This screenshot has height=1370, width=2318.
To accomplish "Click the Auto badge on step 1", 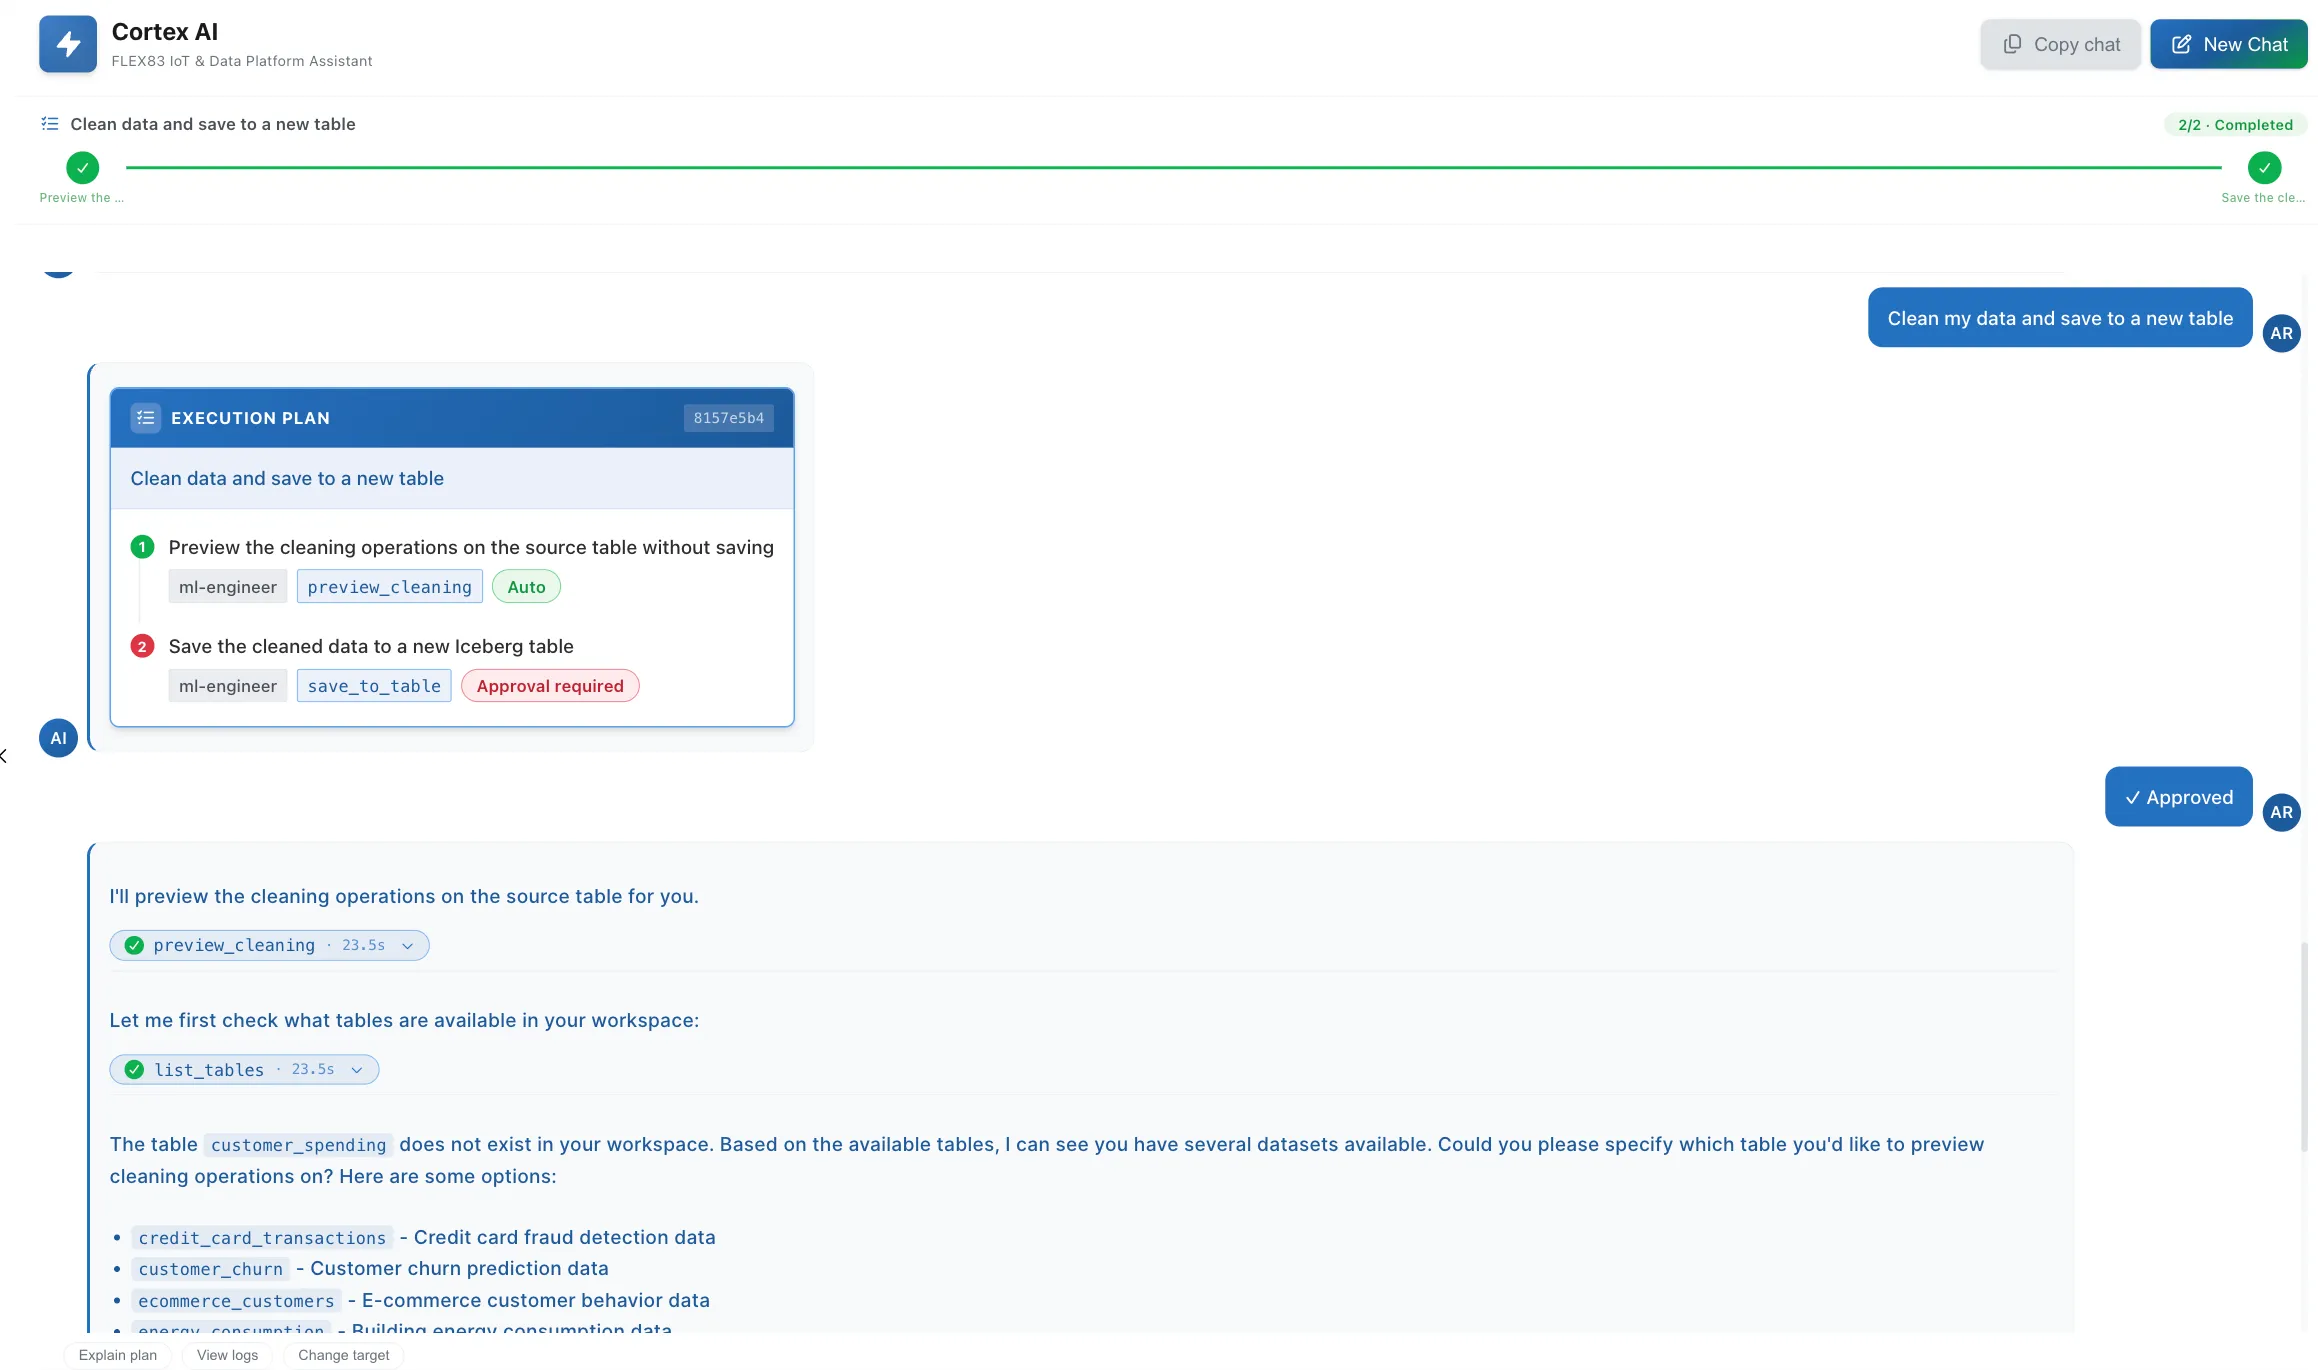I will coord(526,587).
